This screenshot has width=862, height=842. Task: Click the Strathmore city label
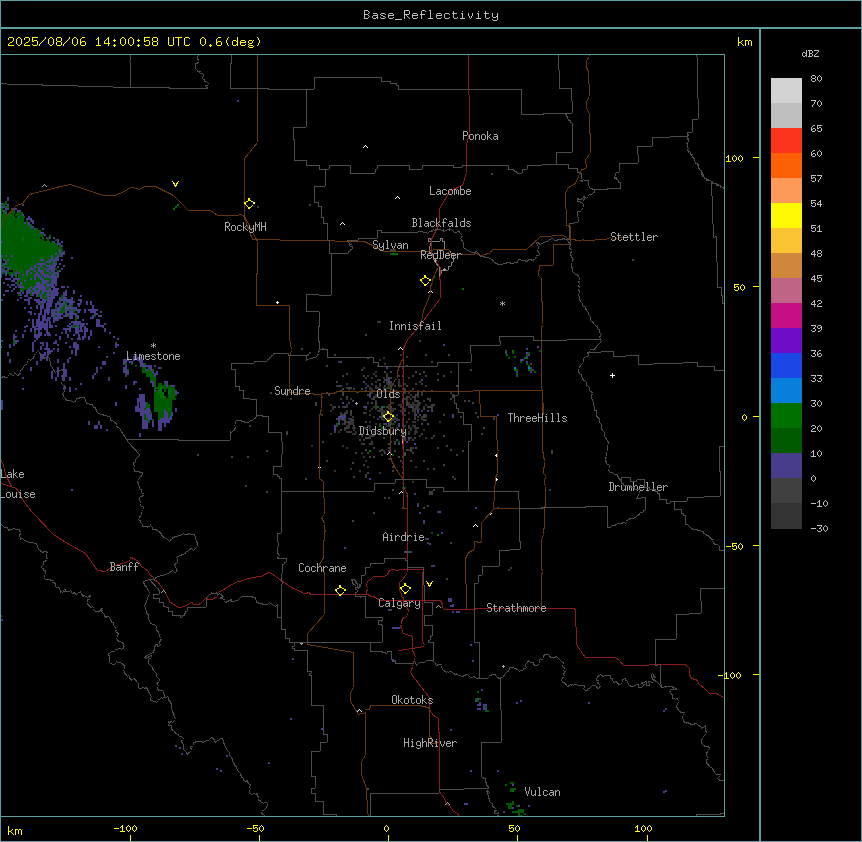(x=516, y=608)
